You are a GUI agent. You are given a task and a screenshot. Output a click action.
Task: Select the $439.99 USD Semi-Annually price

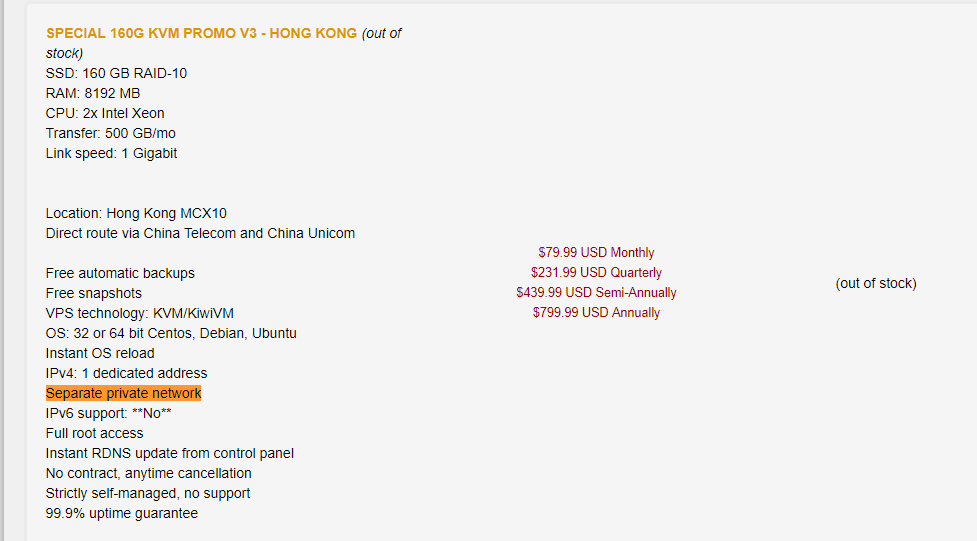596,292
